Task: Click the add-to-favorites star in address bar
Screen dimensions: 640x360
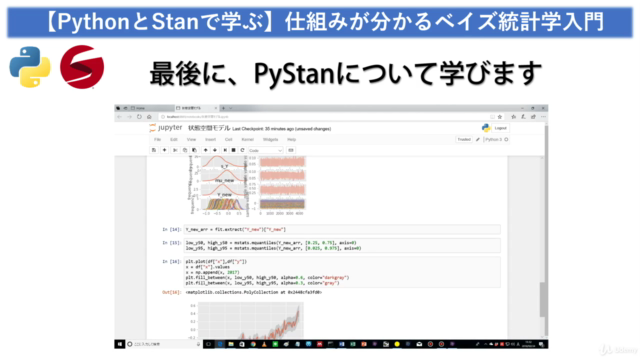Action: tap(500, 117)
